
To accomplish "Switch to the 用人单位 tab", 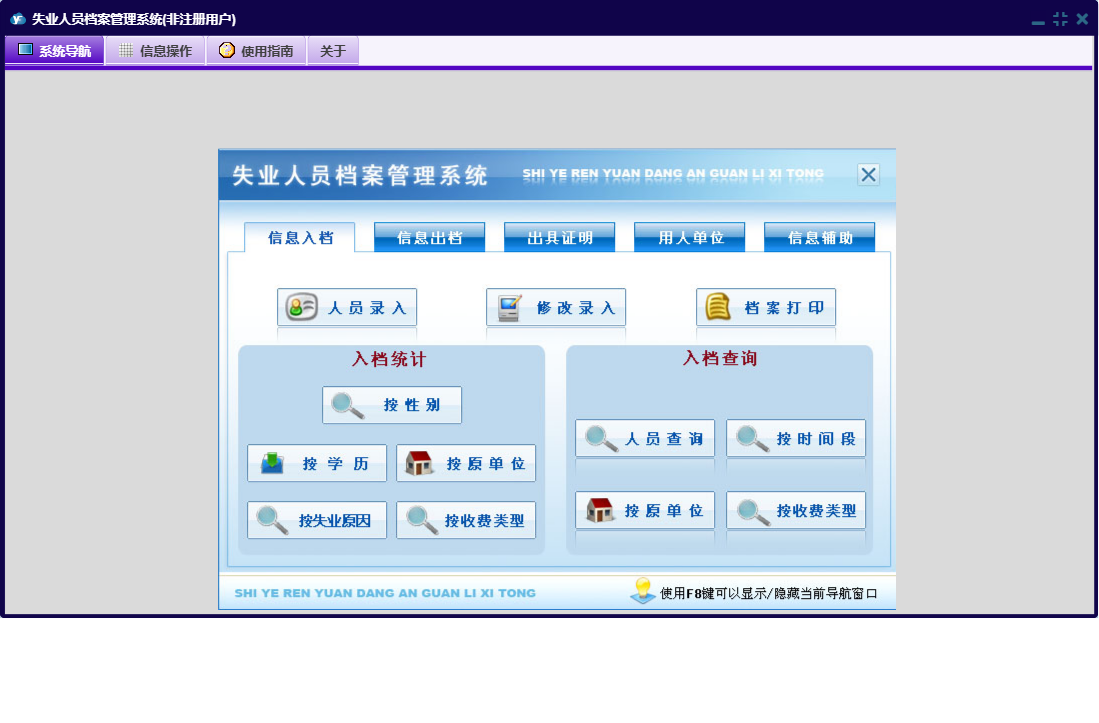I will tap(690, 237).
